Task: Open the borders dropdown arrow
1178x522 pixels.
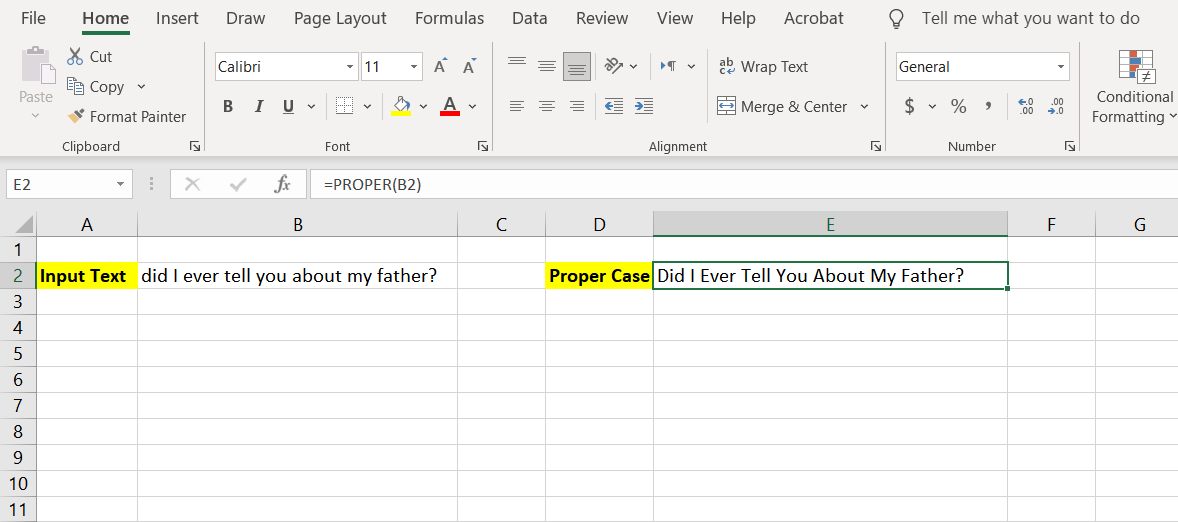Action: [367, 107]
